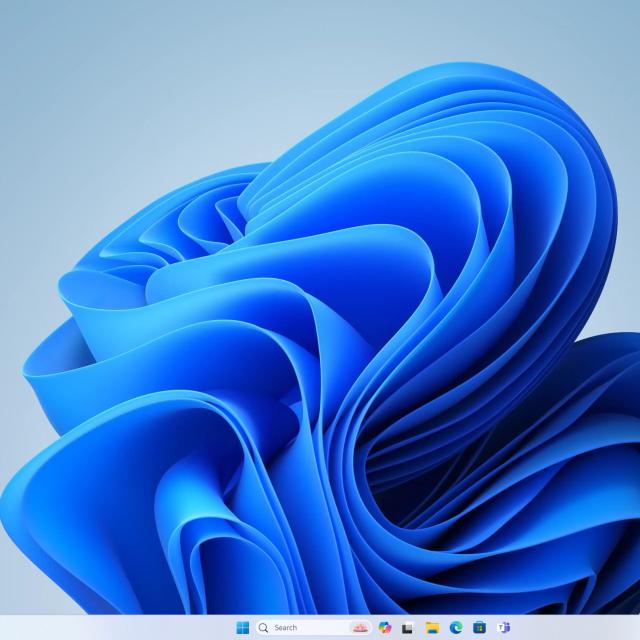Open Task View from the taskbar
Screen dimensions: 640x640
click(408, 627)
